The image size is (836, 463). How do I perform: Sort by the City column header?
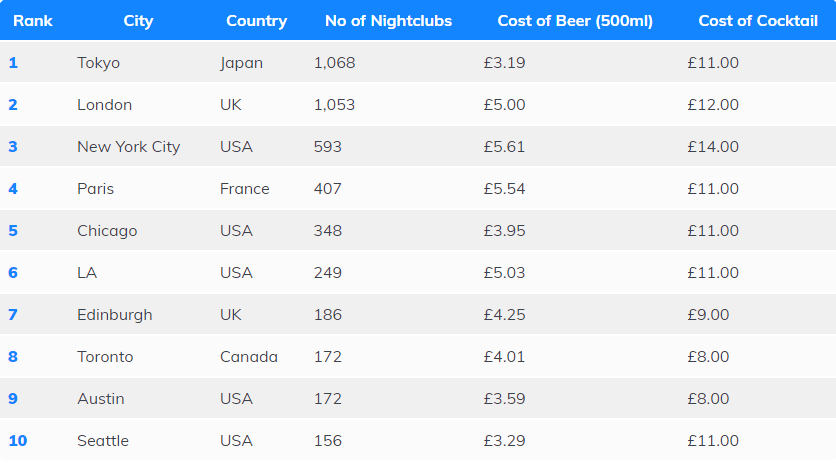coord(138,21)
